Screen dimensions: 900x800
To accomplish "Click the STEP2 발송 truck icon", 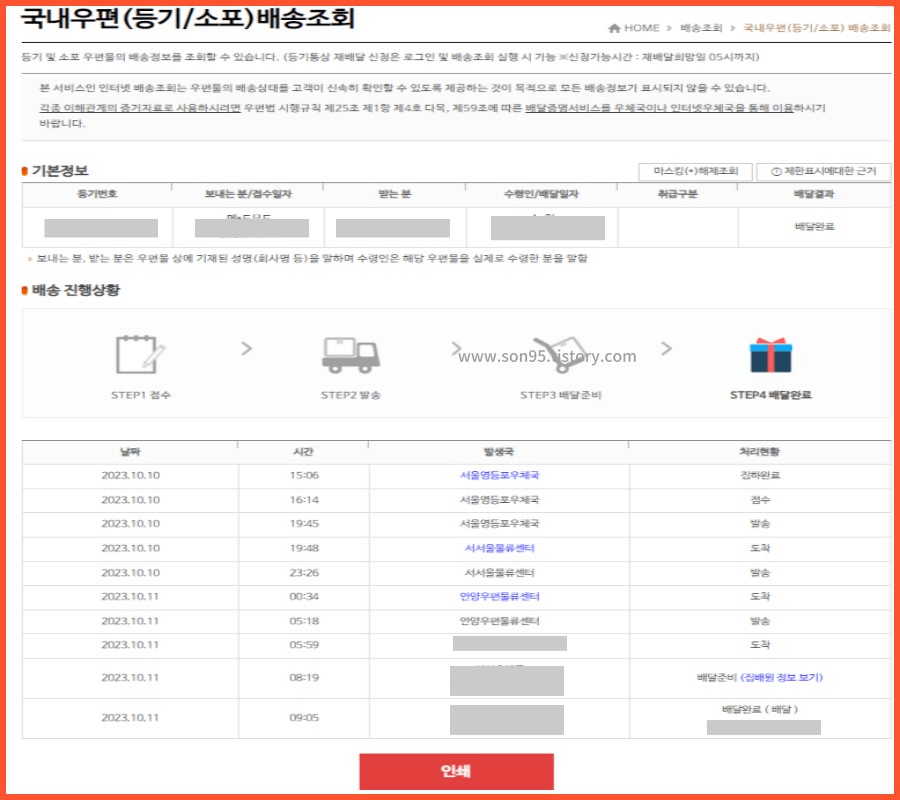I will click(351, 355).
